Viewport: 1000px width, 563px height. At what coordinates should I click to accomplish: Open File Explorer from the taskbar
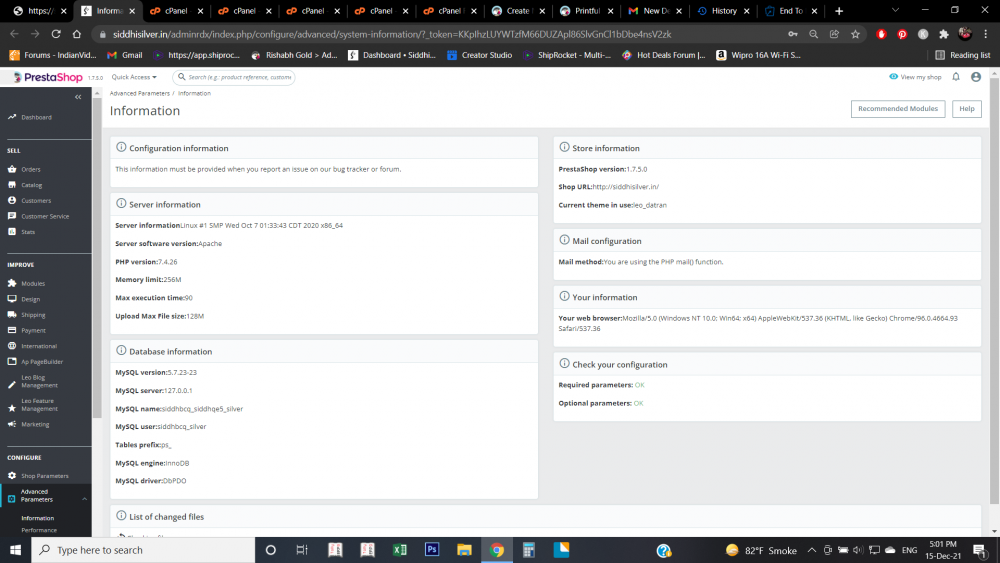point(464,550)
